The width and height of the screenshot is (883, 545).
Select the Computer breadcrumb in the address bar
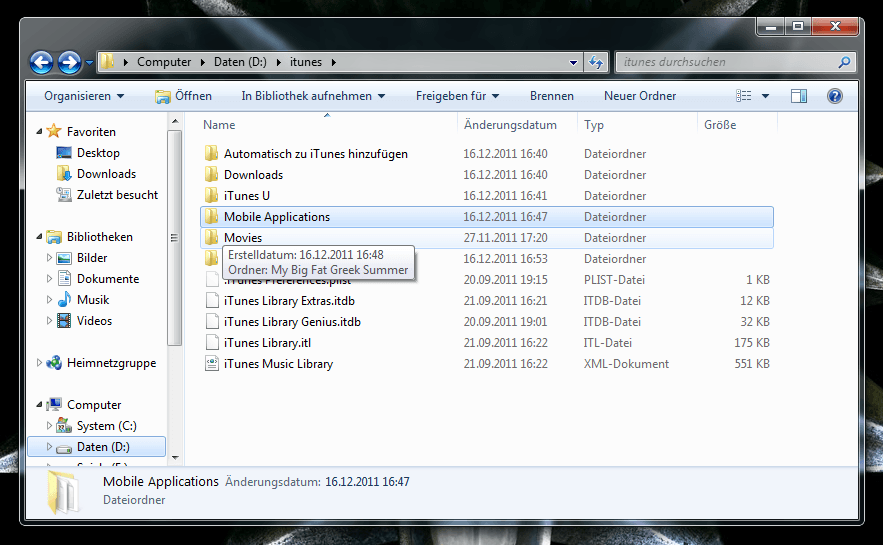(164, 62)
